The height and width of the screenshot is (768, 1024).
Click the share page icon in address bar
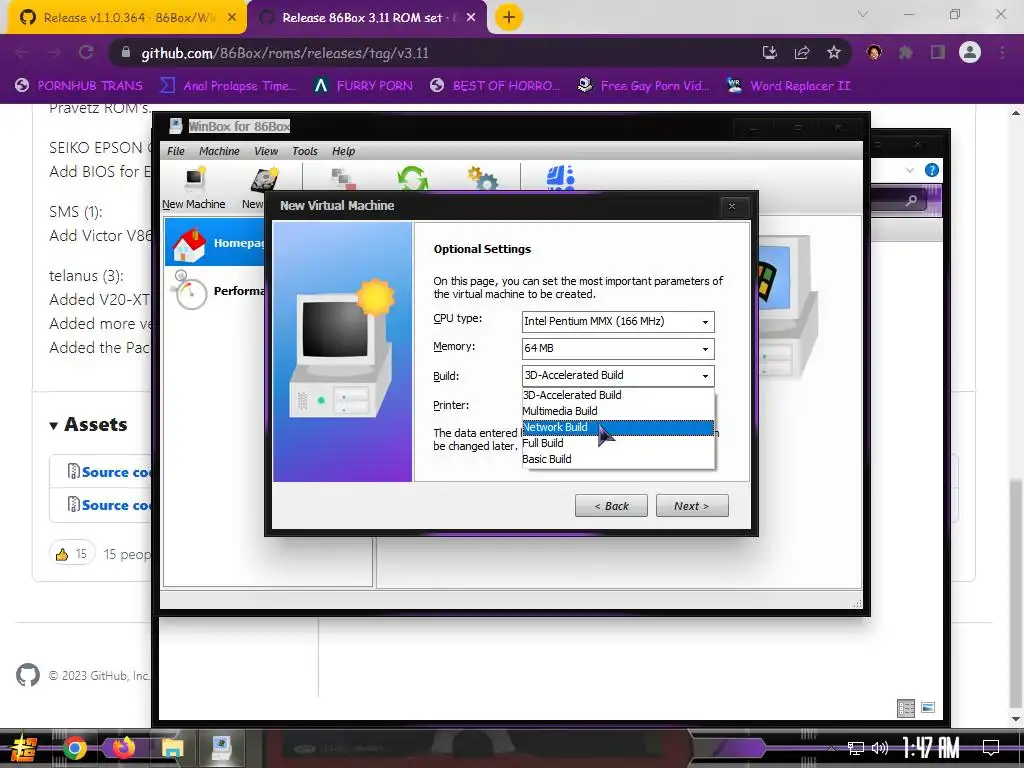tap(802, 53)
